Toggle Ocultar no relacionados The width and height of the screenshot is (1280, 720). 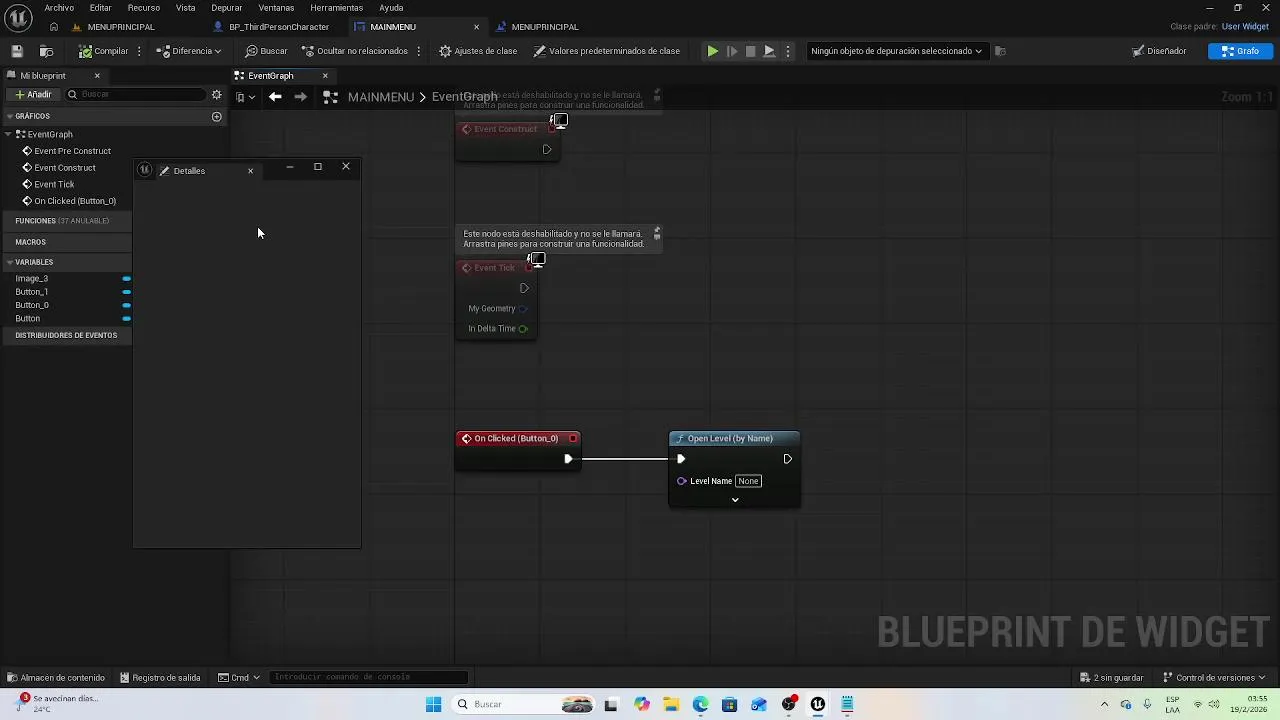[x=355, y=51]
